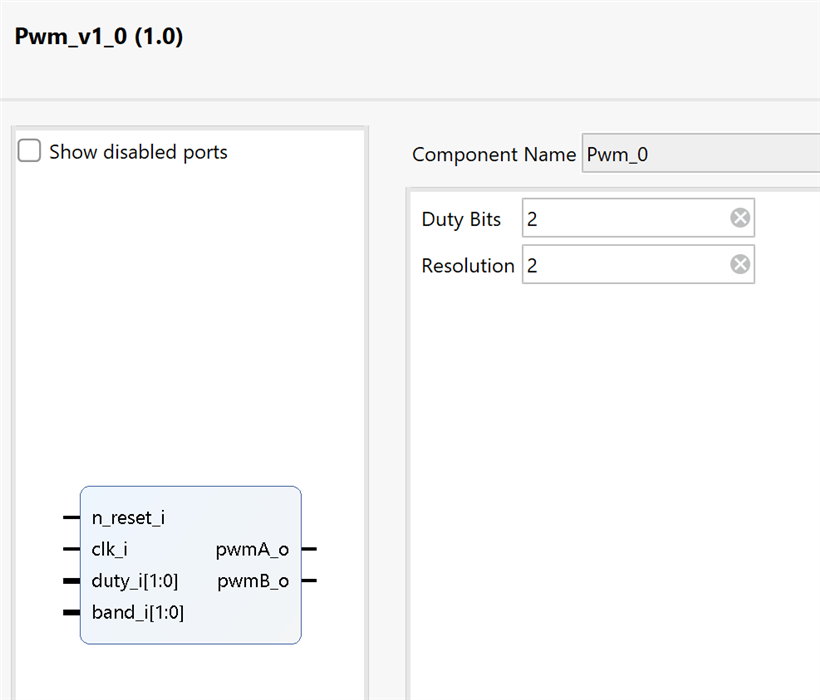This screenshot has width=820, height=700.
Task: Click the Duty Bits parameter label
Action: point(461,219)
